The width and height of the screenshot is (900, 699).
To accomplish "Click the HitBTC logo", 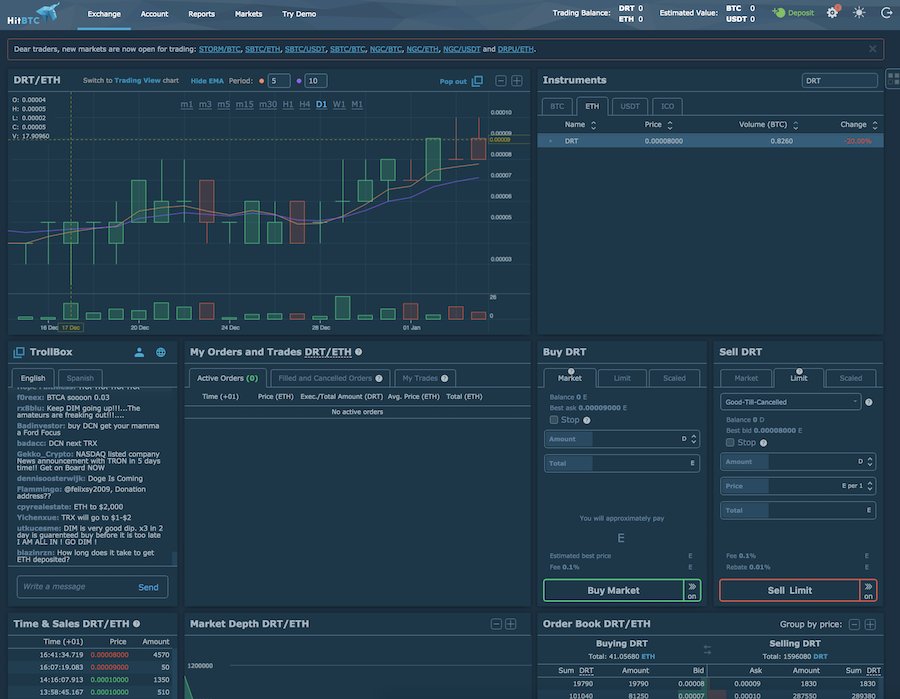I will click(x=33, y=14).
